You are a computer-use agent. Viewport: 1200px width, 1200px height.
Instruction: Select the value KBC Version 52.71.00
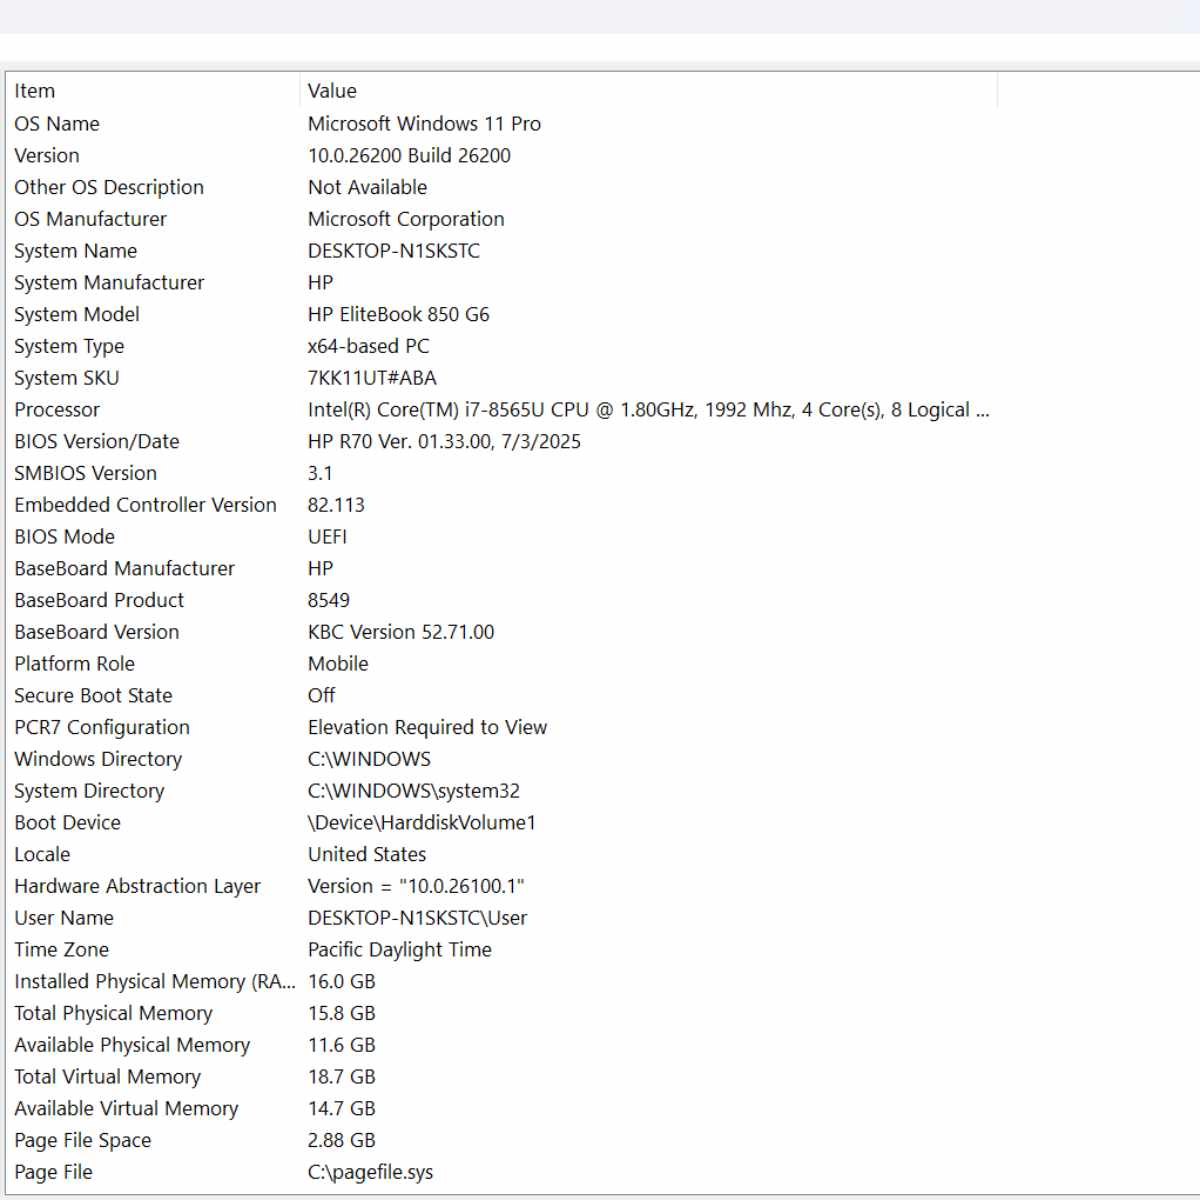(x=401, y=632)
